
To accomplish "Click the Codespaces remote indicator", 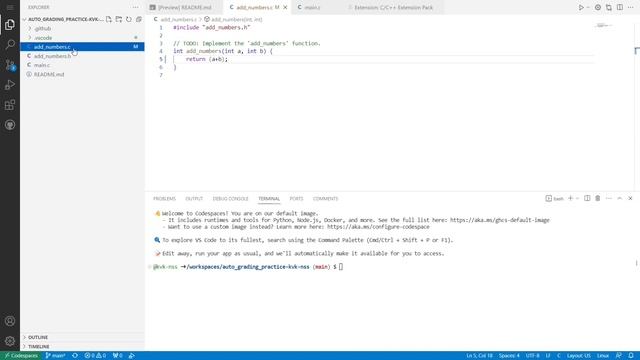I will coord(21,356).
